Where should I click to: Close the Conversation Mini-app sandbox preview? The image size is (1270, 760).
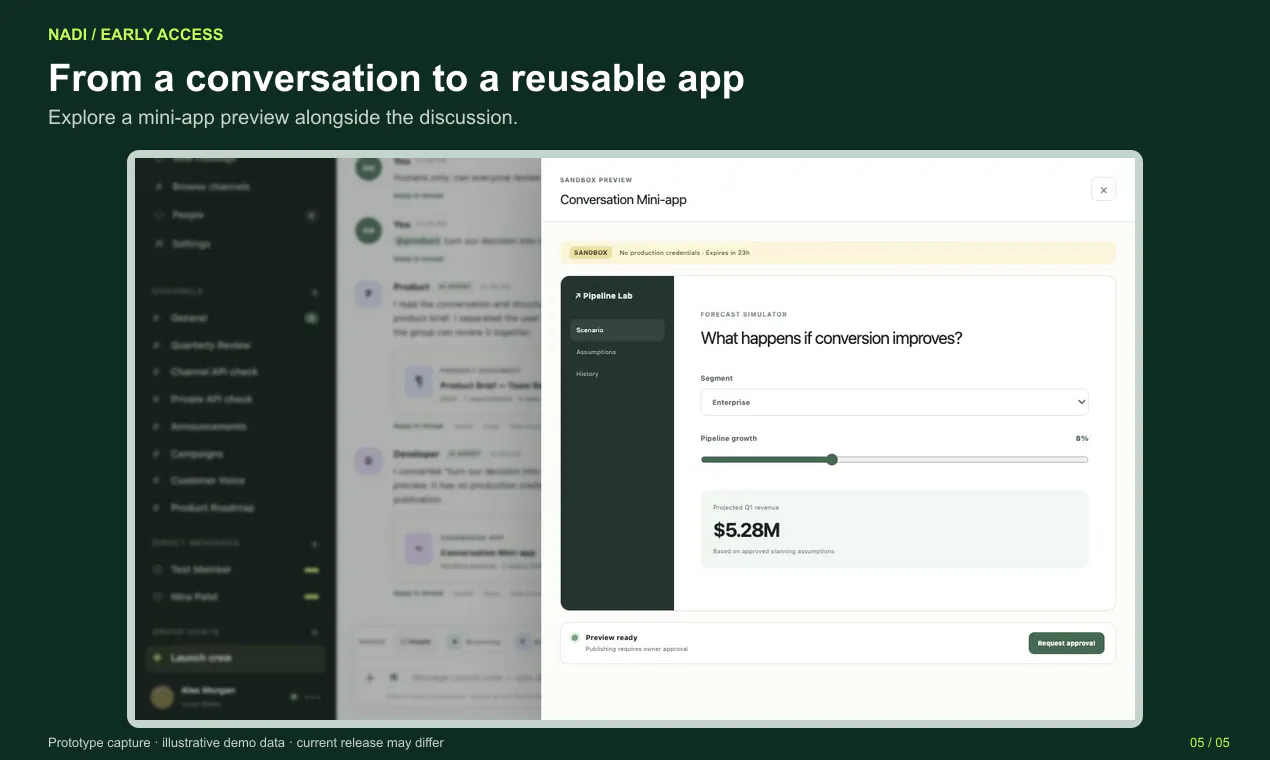1103,189
